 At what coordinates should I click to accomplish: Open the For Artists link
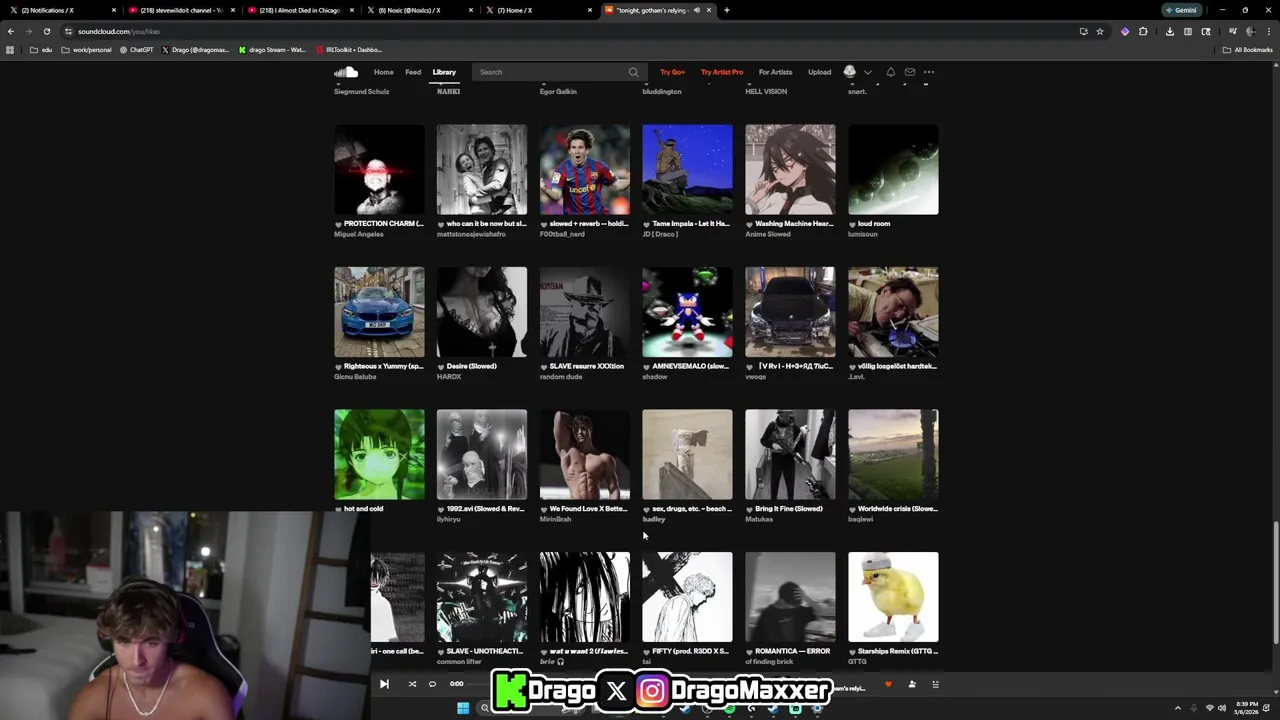coord(775,72)
